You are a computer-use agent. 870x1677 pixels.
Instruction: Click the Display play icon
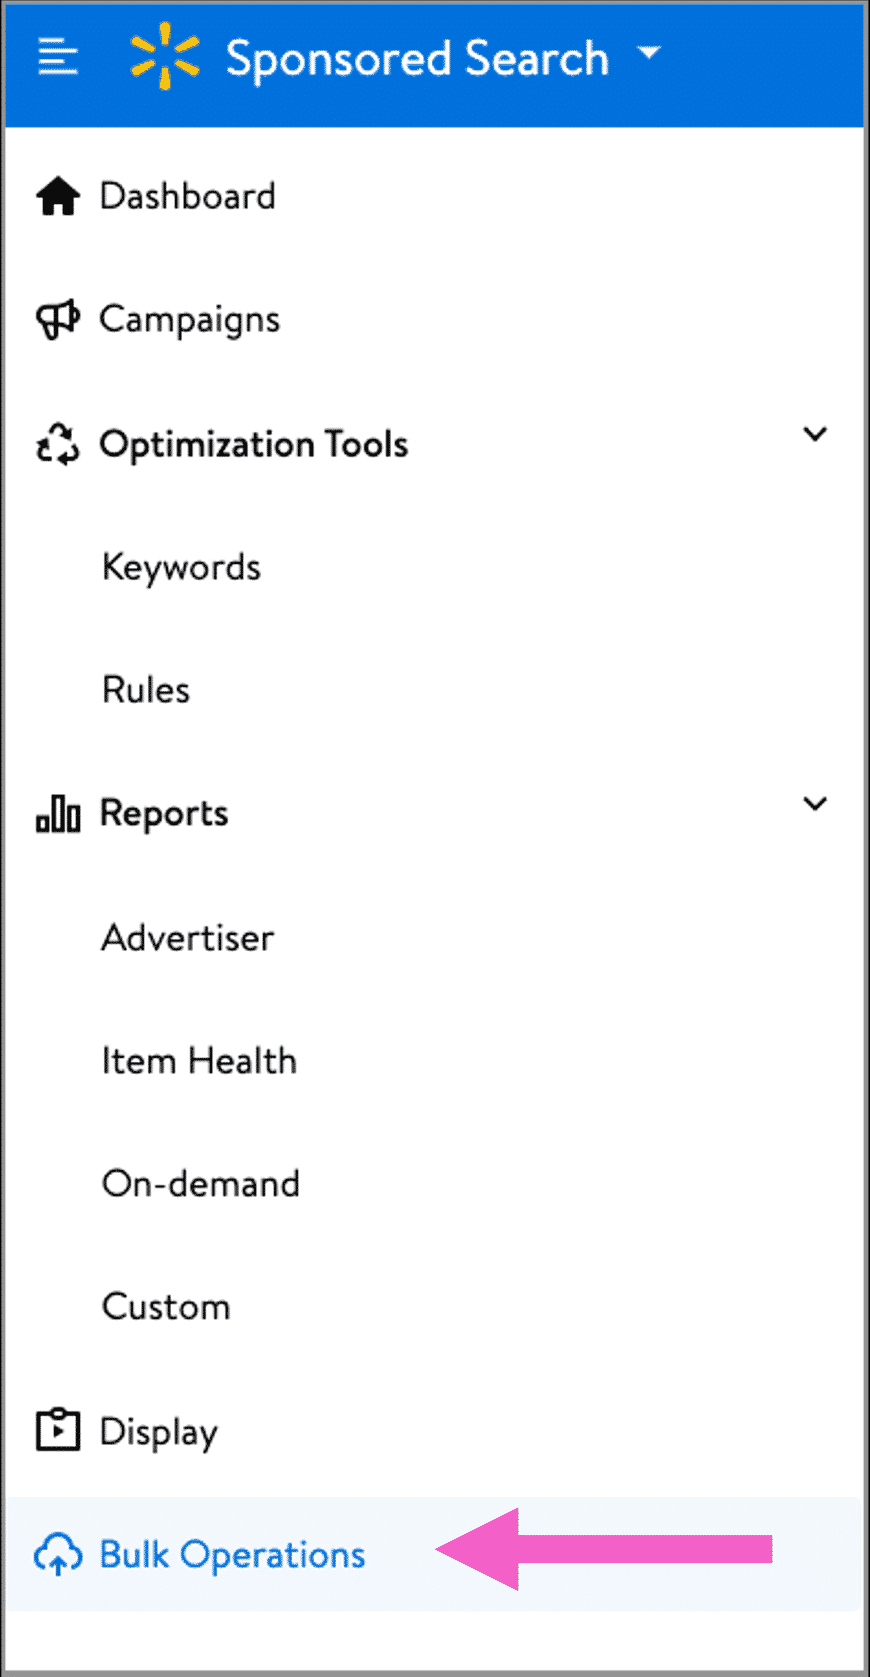click(58, 1430)
